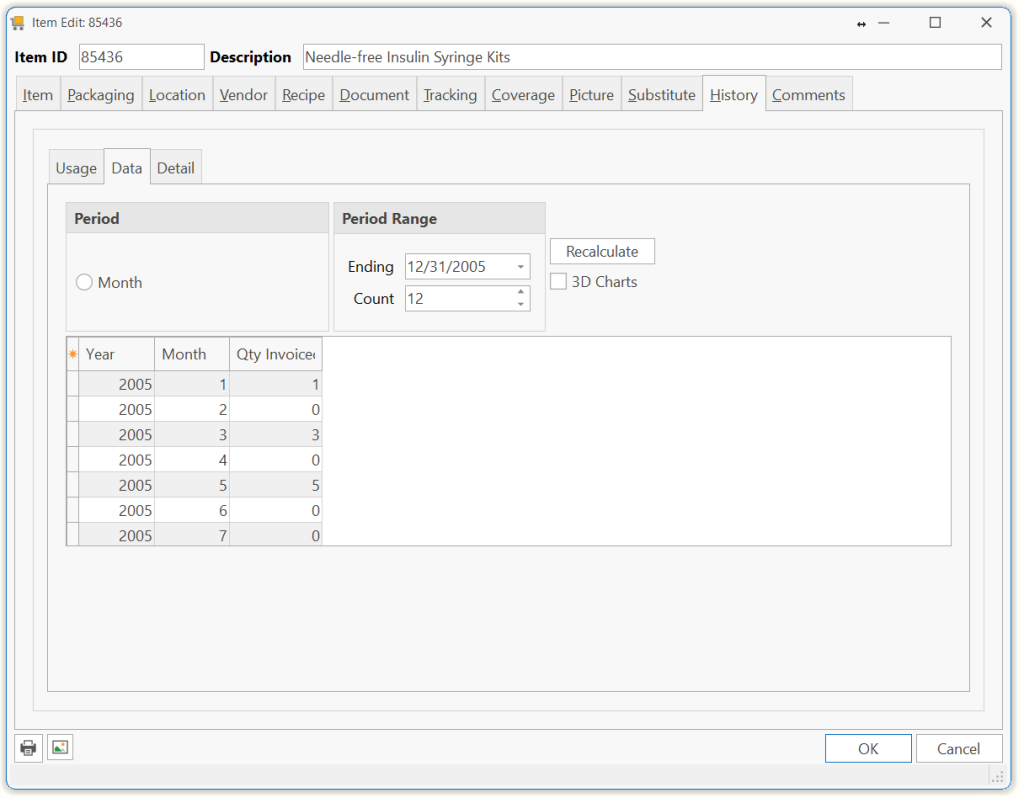This screenshot has height=798, width=1024.
Task: Click the Recalculate button
Action: (x=602, y=251)
